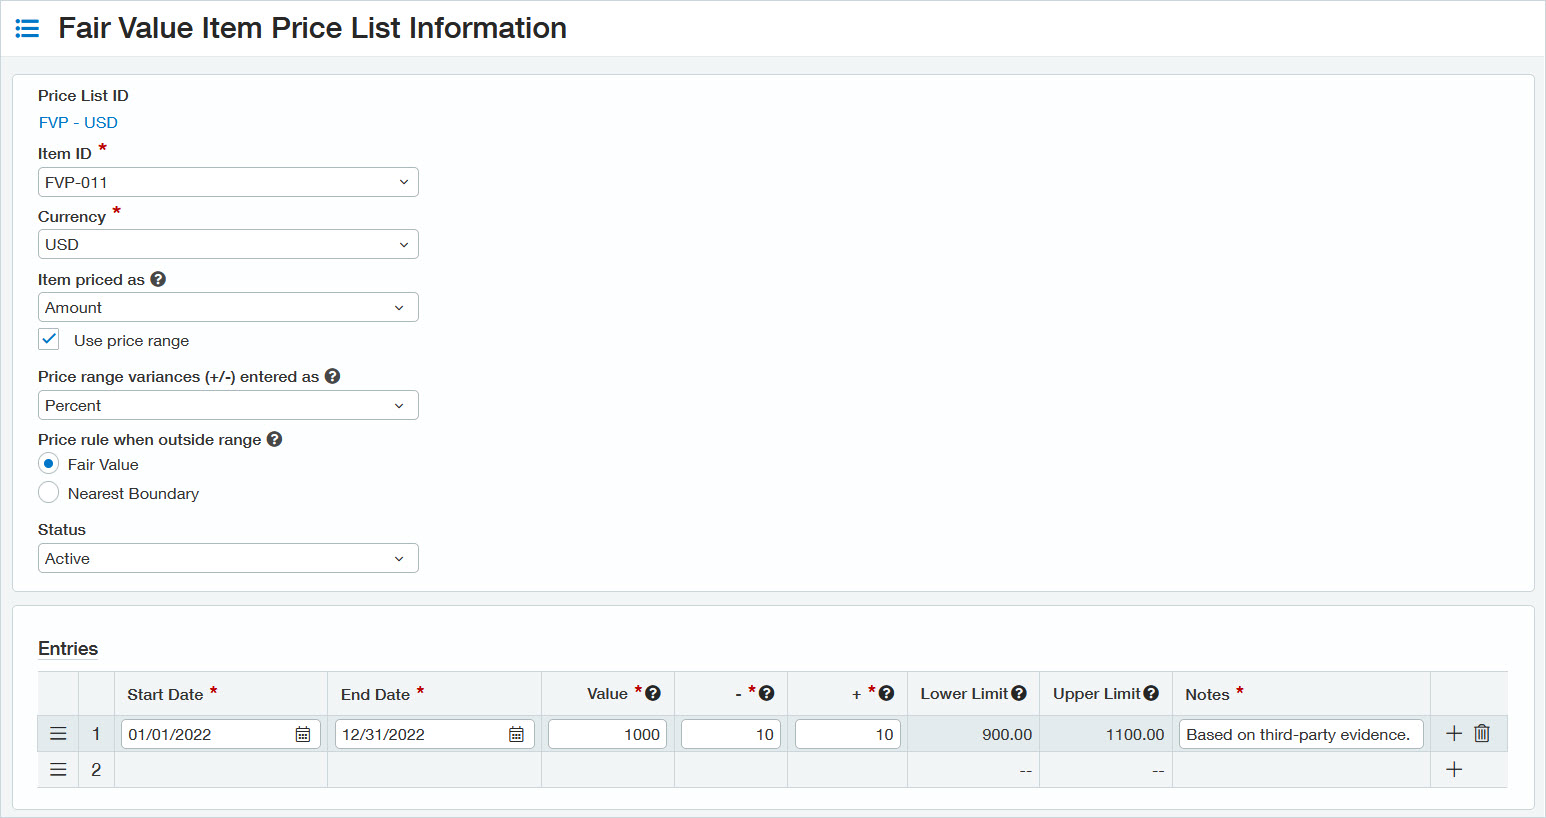Select the Nearest Boundary radio button
1546x818 pixels.
tap(48, 492)
